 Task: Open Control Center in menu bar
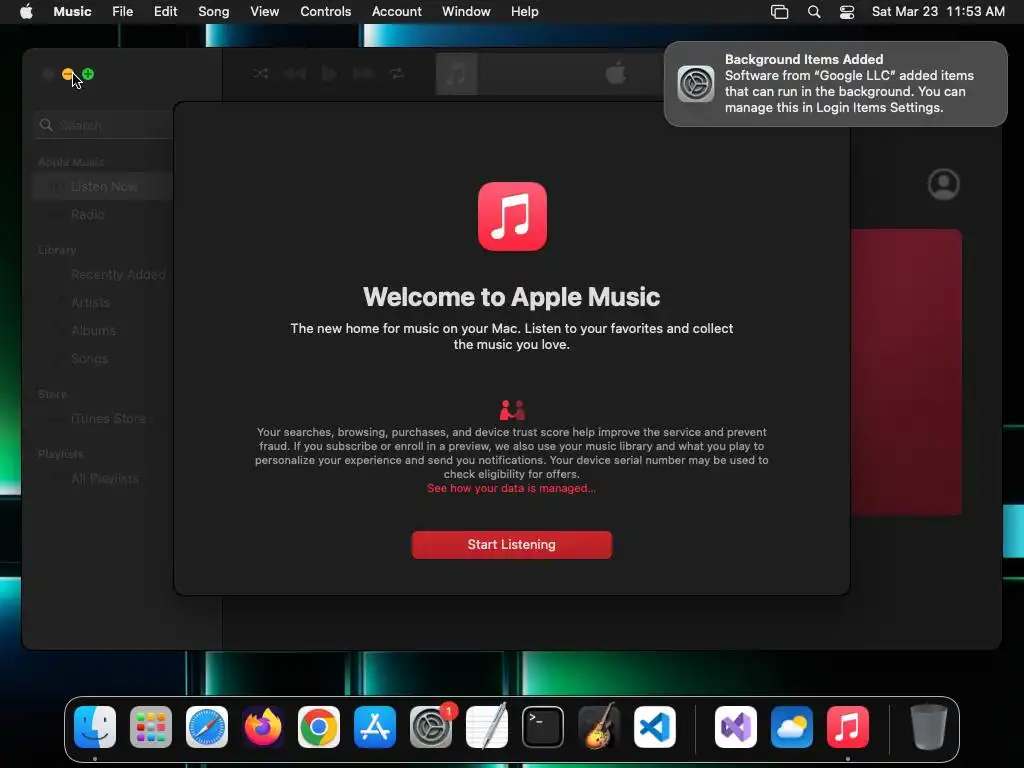point(847,12)
